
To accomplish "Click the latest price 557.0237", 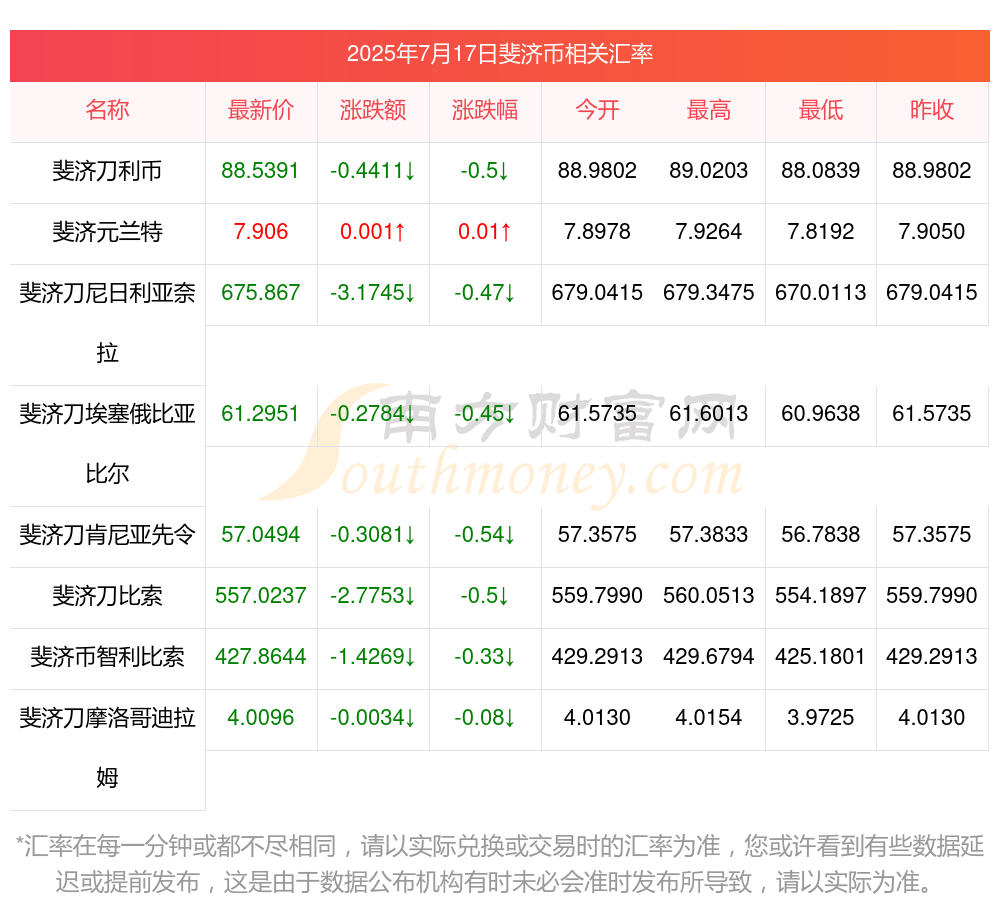I will tap(260, 595).
